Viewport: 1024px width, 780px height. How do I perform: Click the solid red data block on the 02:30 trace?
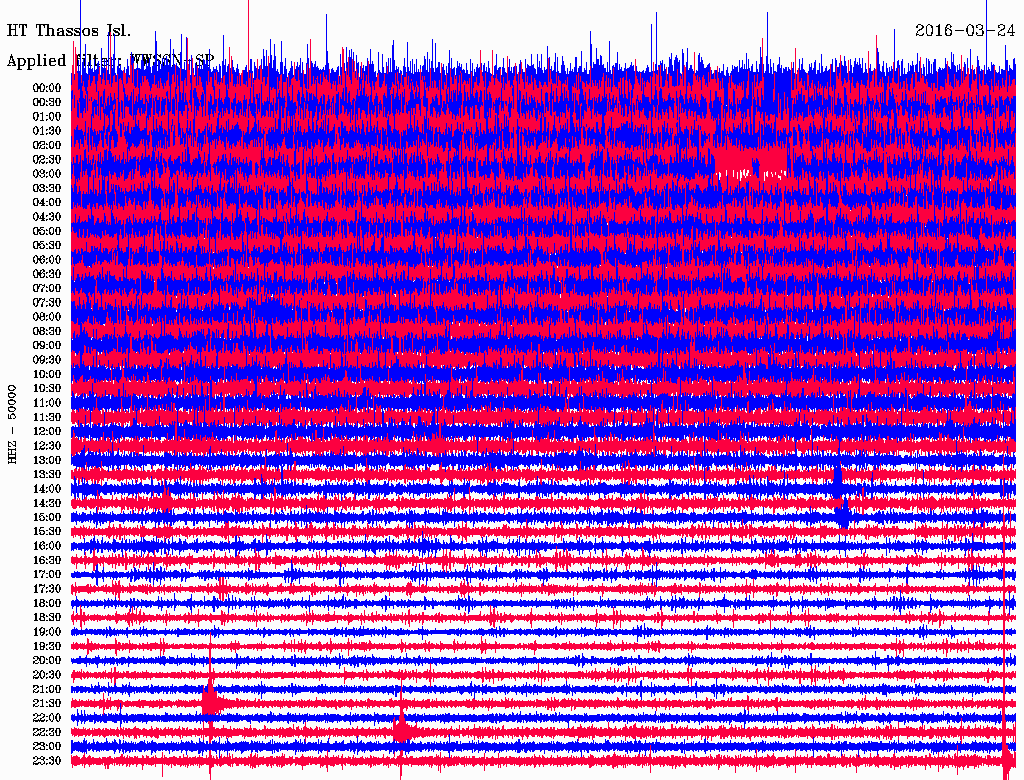(x=750, y=160)
